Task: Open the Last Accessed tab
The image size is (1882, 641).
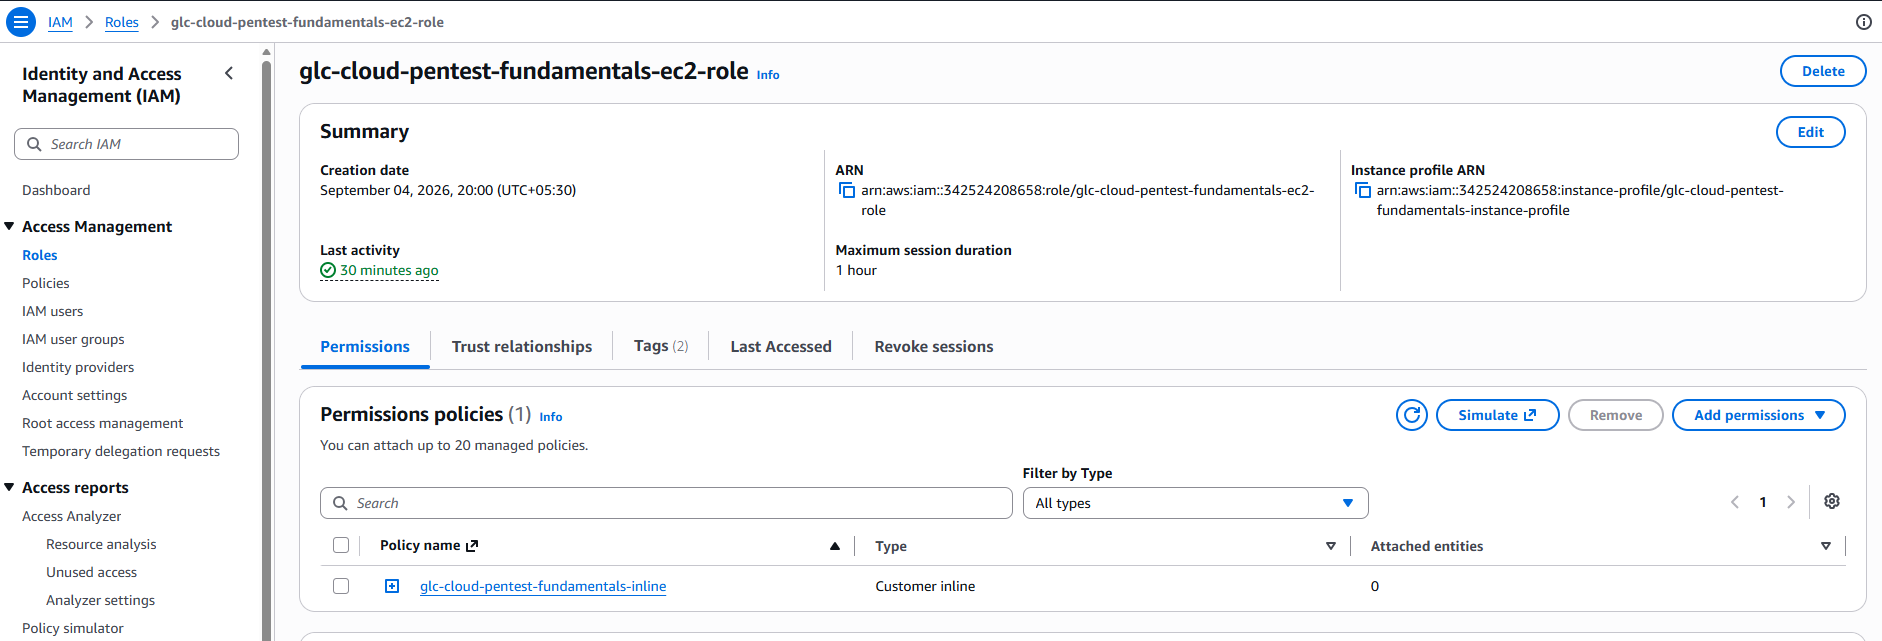Action: 781,347
